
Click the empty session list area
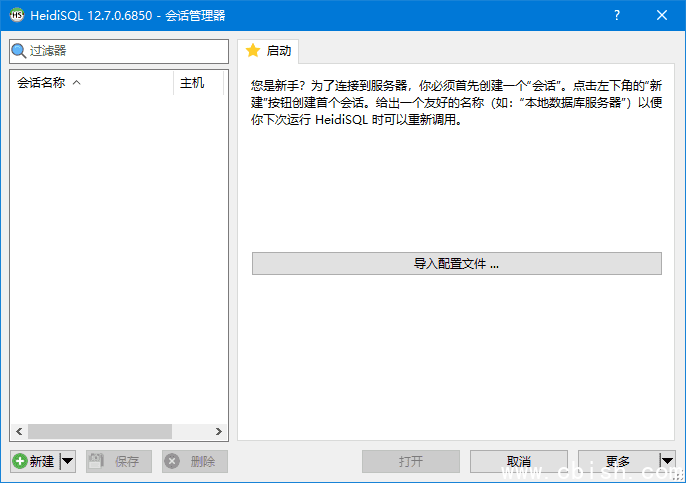[118, 250]
